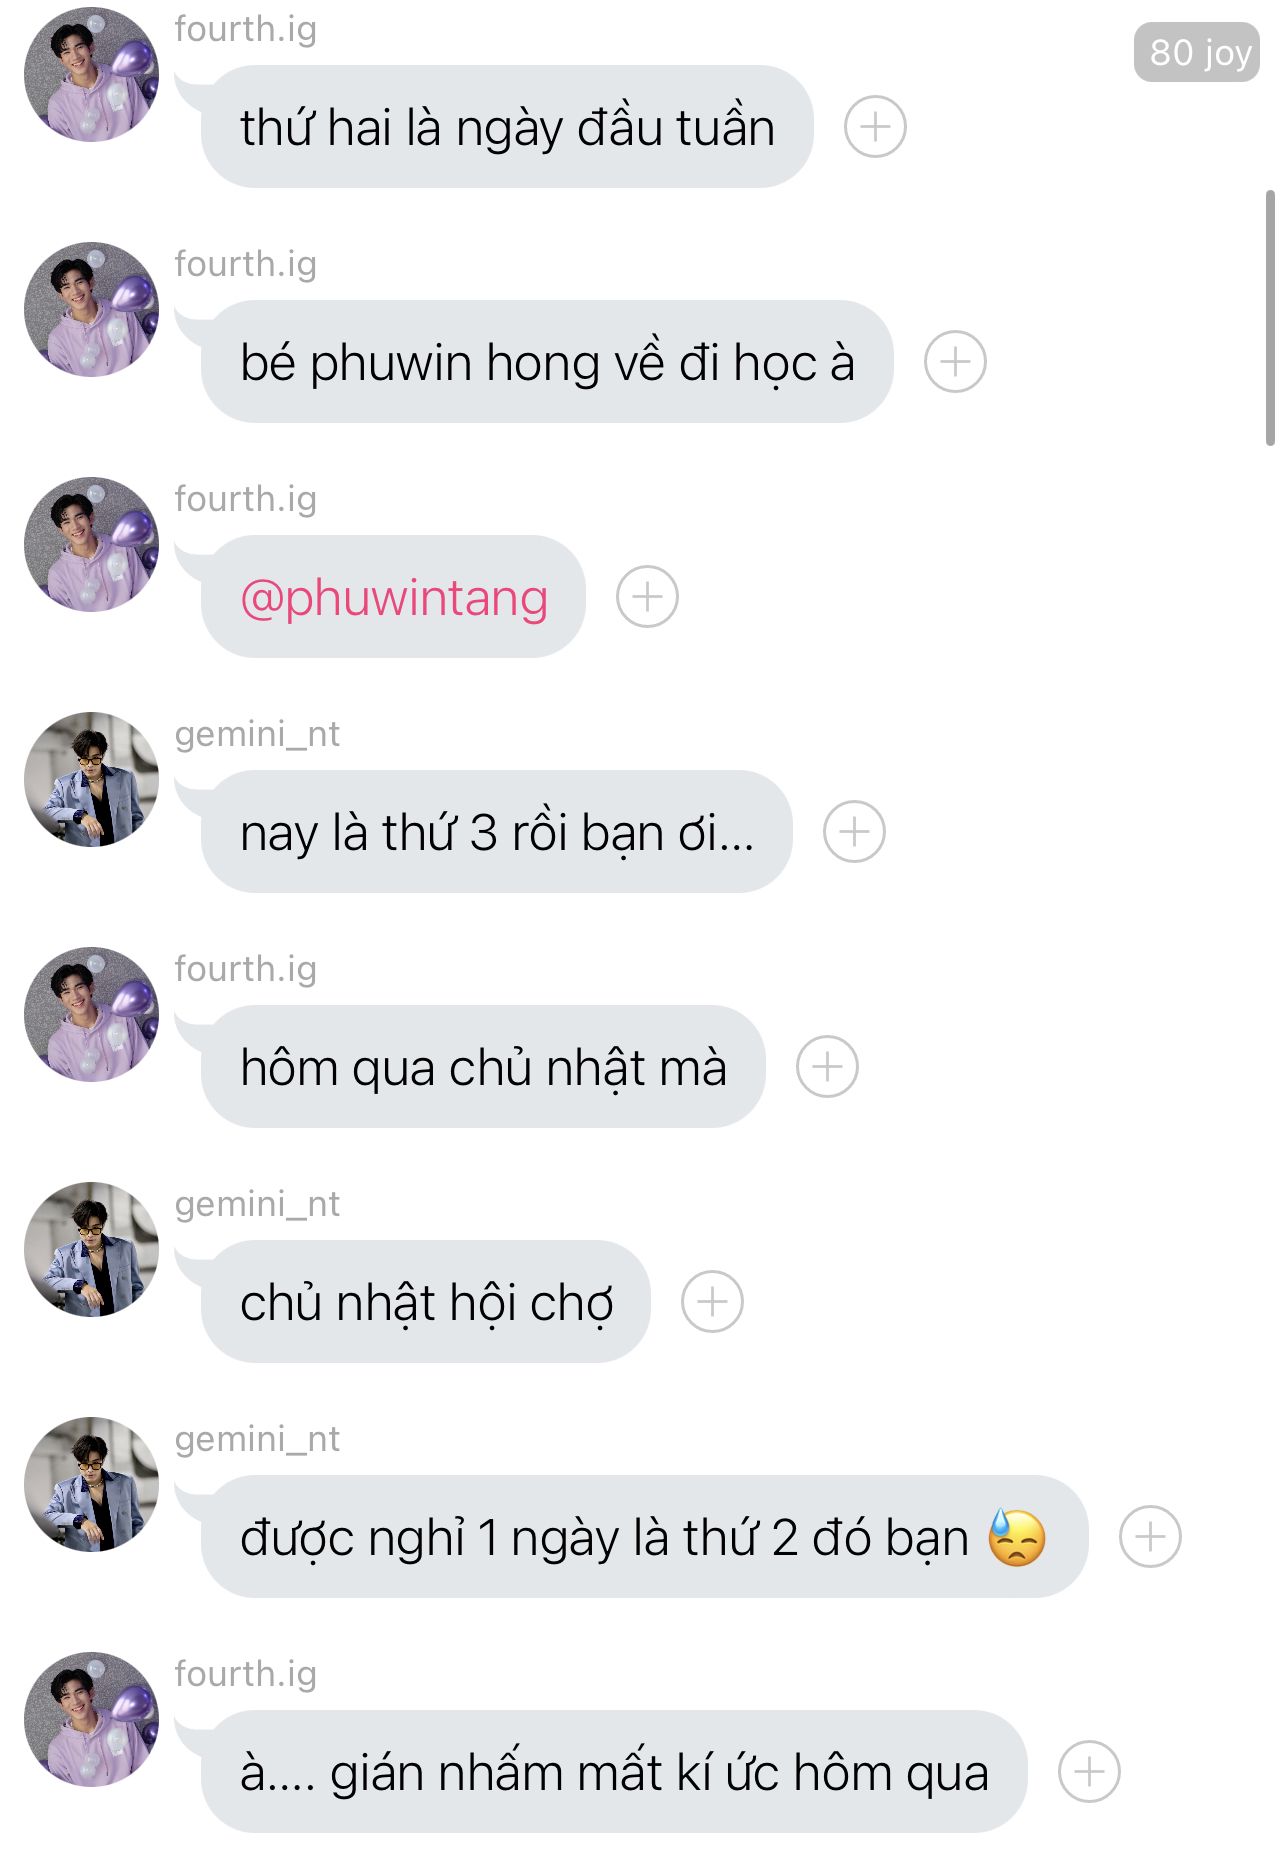Tap plus icon beside "bé phuwin hong về đi học à"
The height and width of the screenshot is (1852, 1284).
[x=955, y=361]
